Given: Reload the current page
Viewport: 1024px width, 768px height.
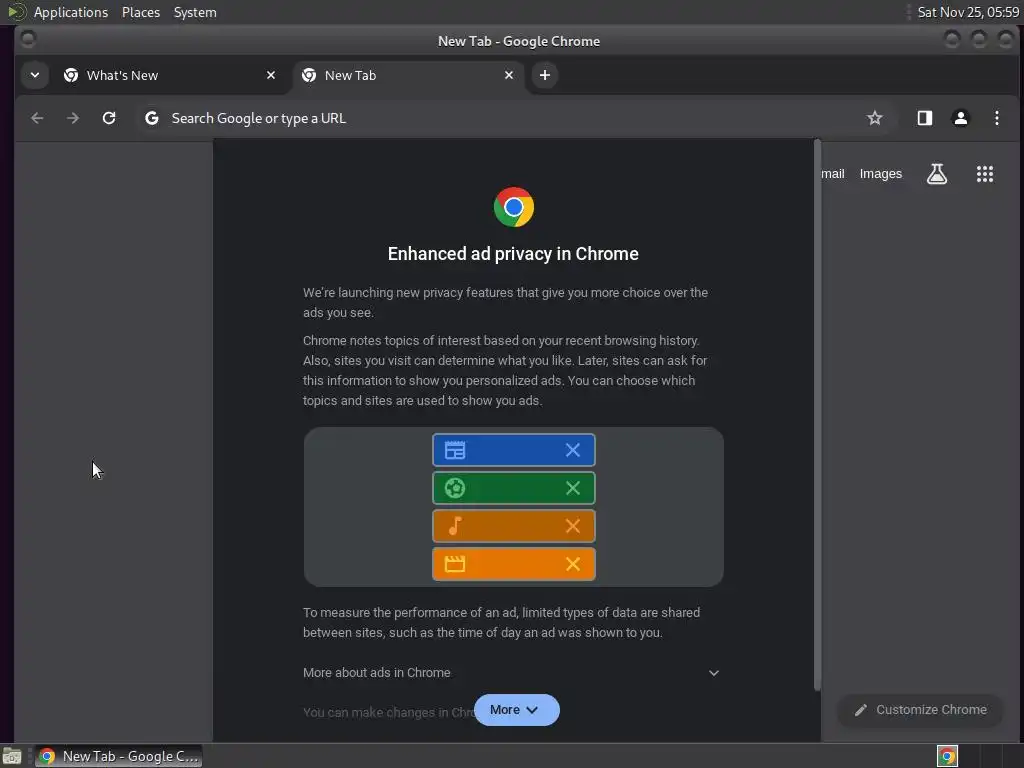Looking at the screenshot, I should pos(109,118).
